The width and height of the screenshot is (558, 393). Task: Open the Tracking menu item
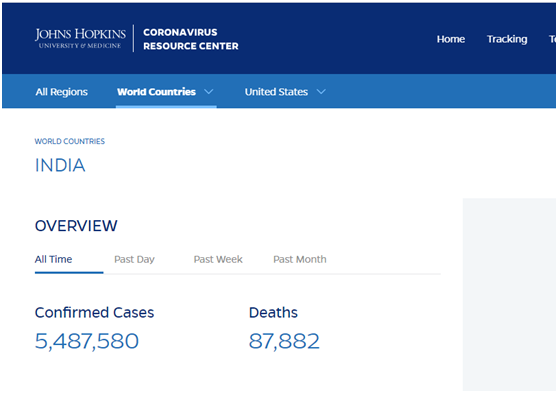coord(507,39)
